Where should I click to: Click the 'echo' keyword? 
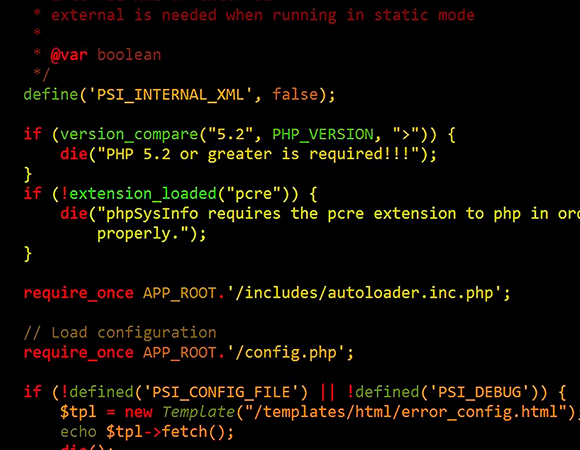click(x=78, y=432)
